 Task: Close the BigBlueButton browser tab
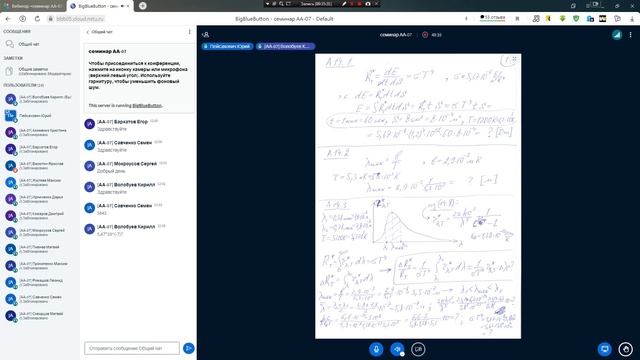tap(128, 6)
